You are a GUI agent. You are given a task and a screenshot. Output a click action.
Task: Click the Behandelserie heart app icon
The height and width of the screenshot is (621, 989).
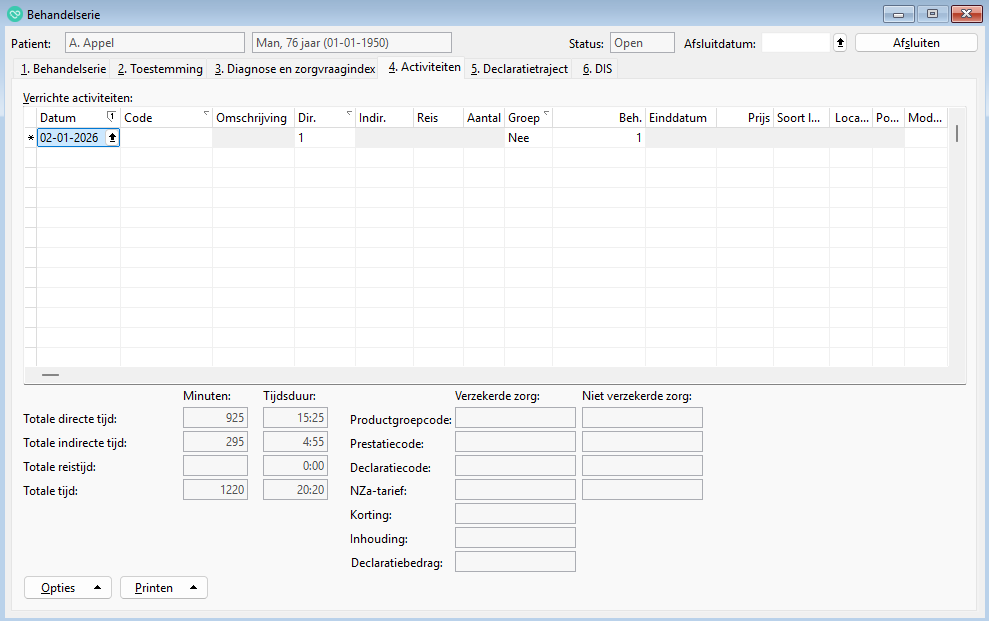pyautogui.click(x=15, y=14)
